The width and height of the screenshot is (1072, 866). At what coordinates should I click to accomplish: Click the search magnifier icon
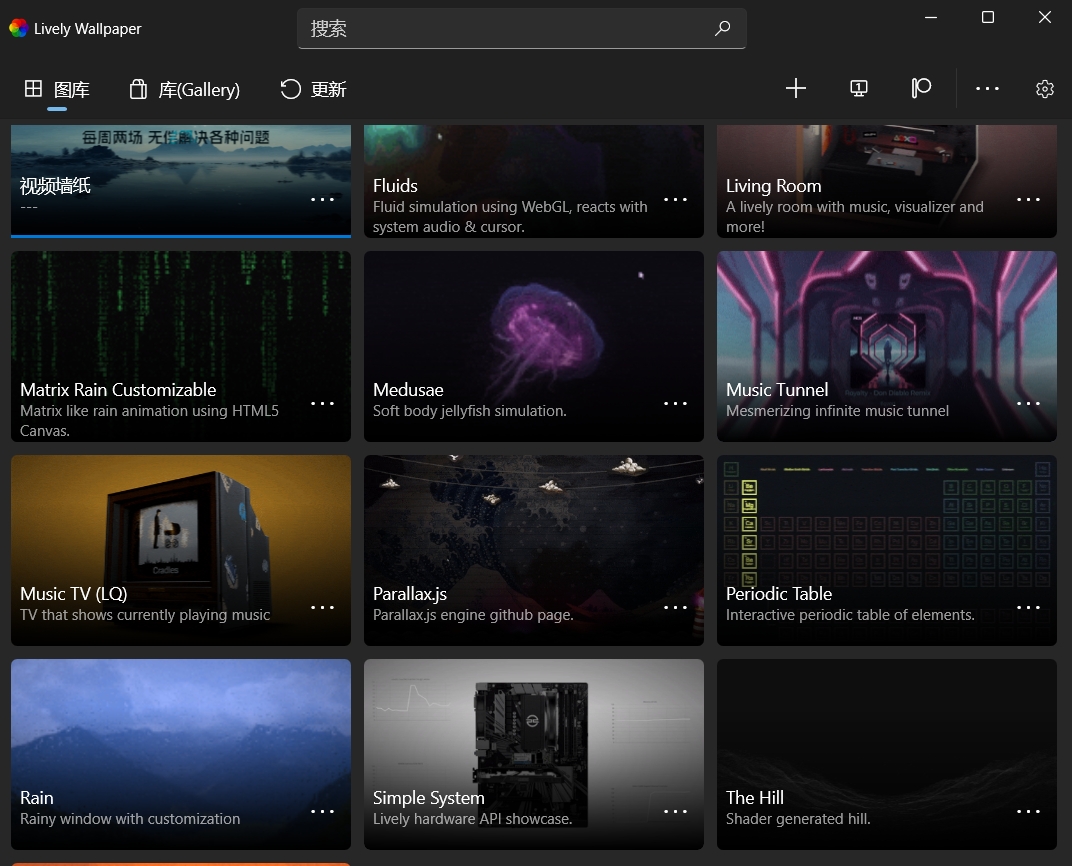click(x=723, y=28)
